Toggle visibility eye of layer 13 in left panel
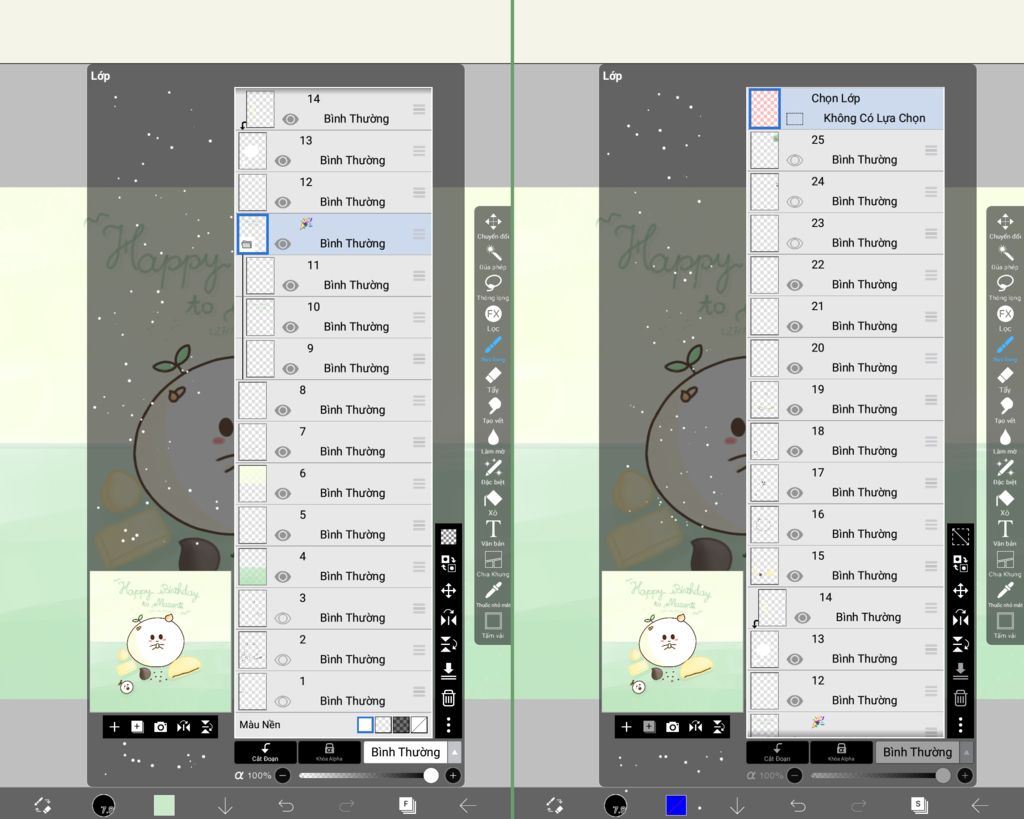This screenshot has height=819, width=1024. tap(283, 161)
